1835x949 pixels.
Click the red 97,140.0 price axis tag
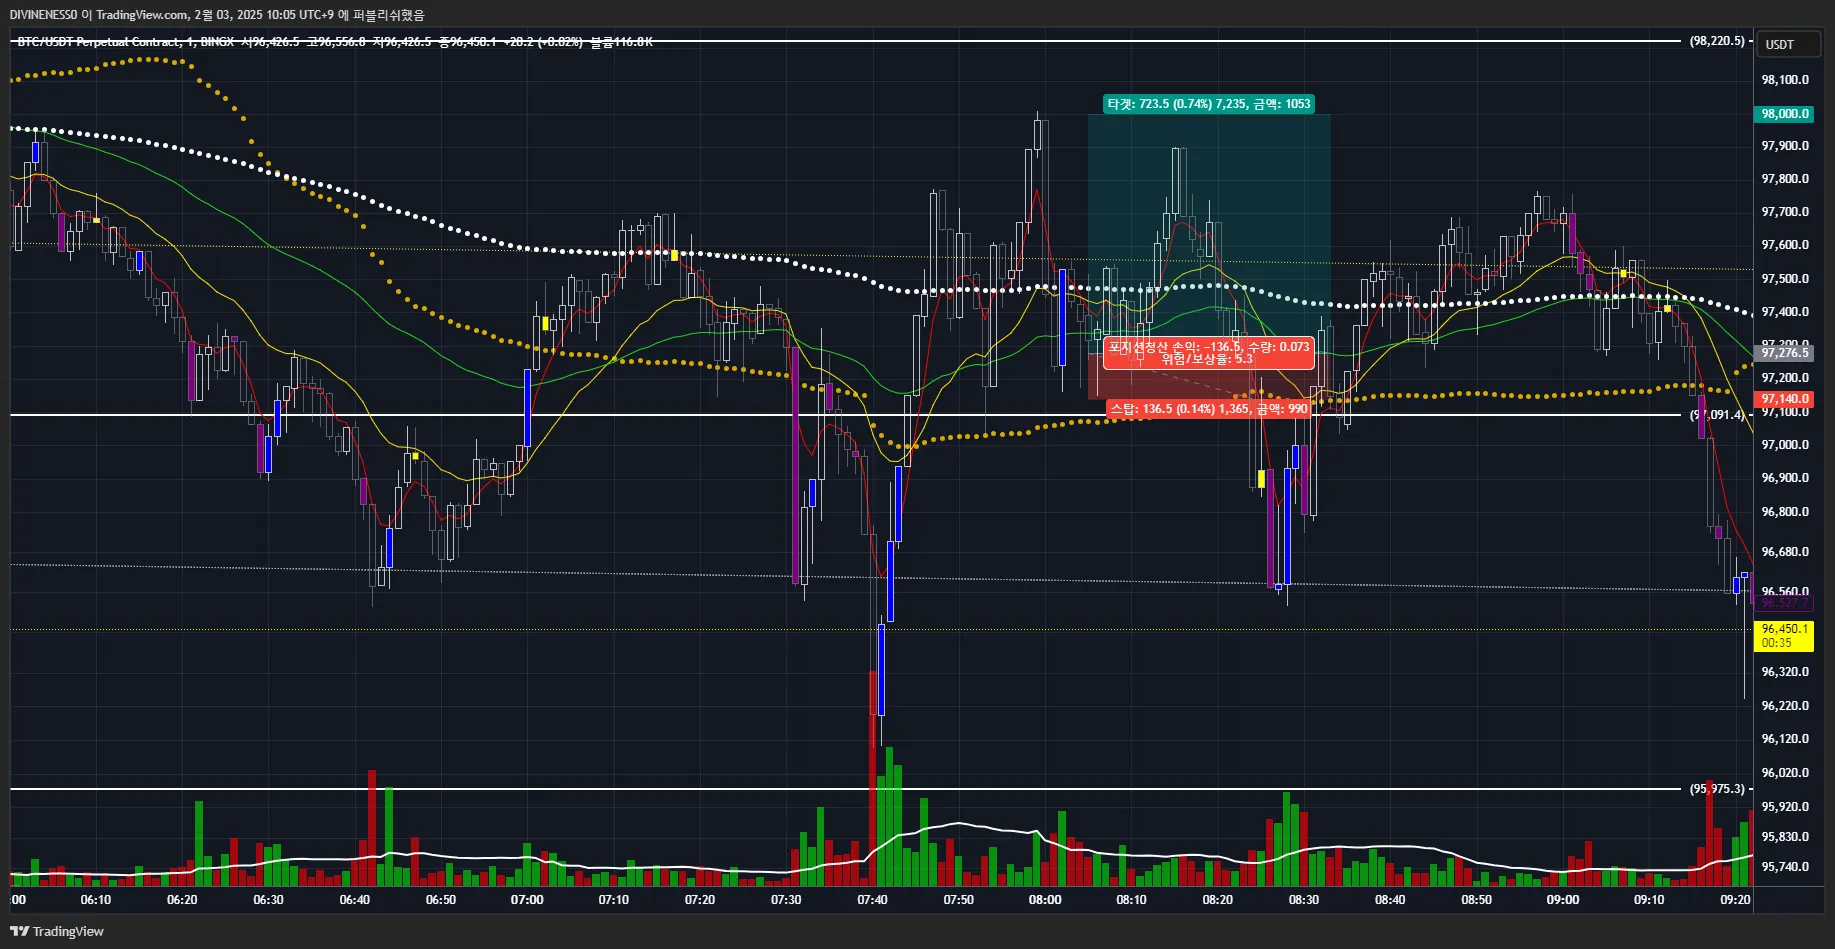(1785, 399)
